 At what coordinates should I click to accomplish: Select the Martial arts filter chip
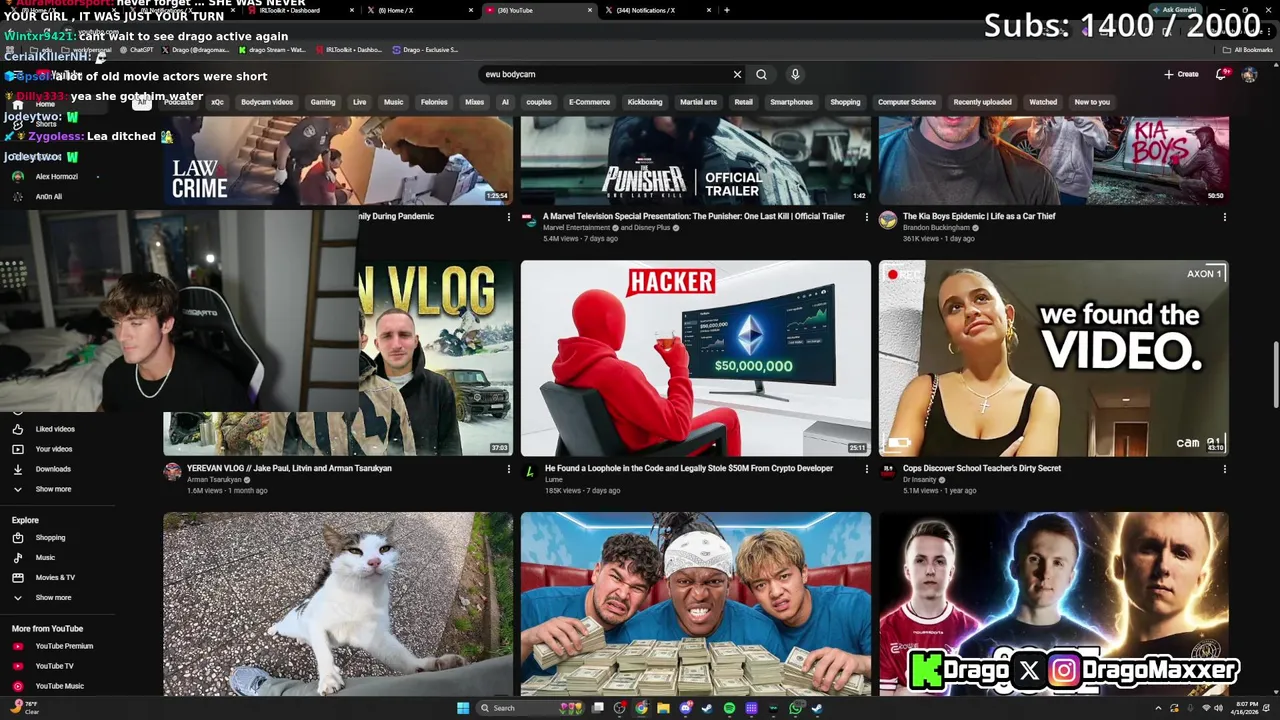(698, 102)
